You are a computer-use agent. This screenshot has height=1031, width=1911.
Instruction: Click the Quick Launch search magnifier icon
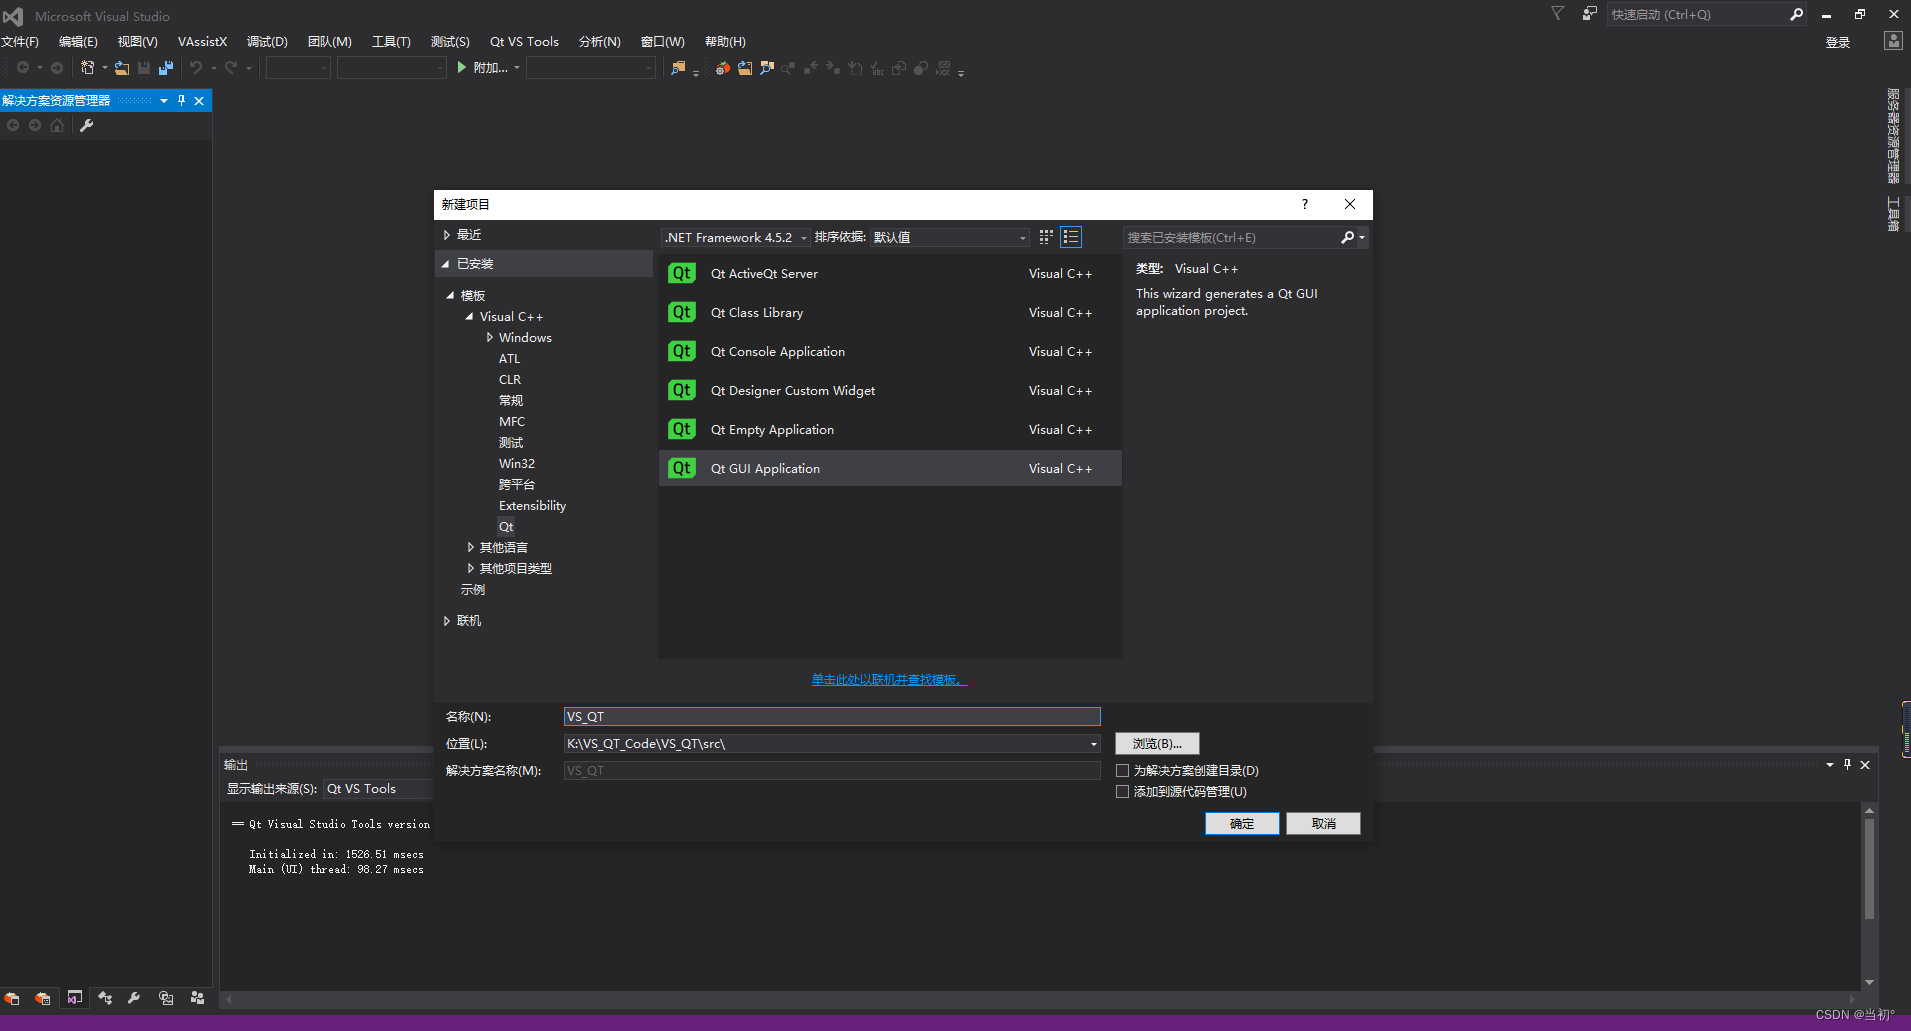point(1796,14)
